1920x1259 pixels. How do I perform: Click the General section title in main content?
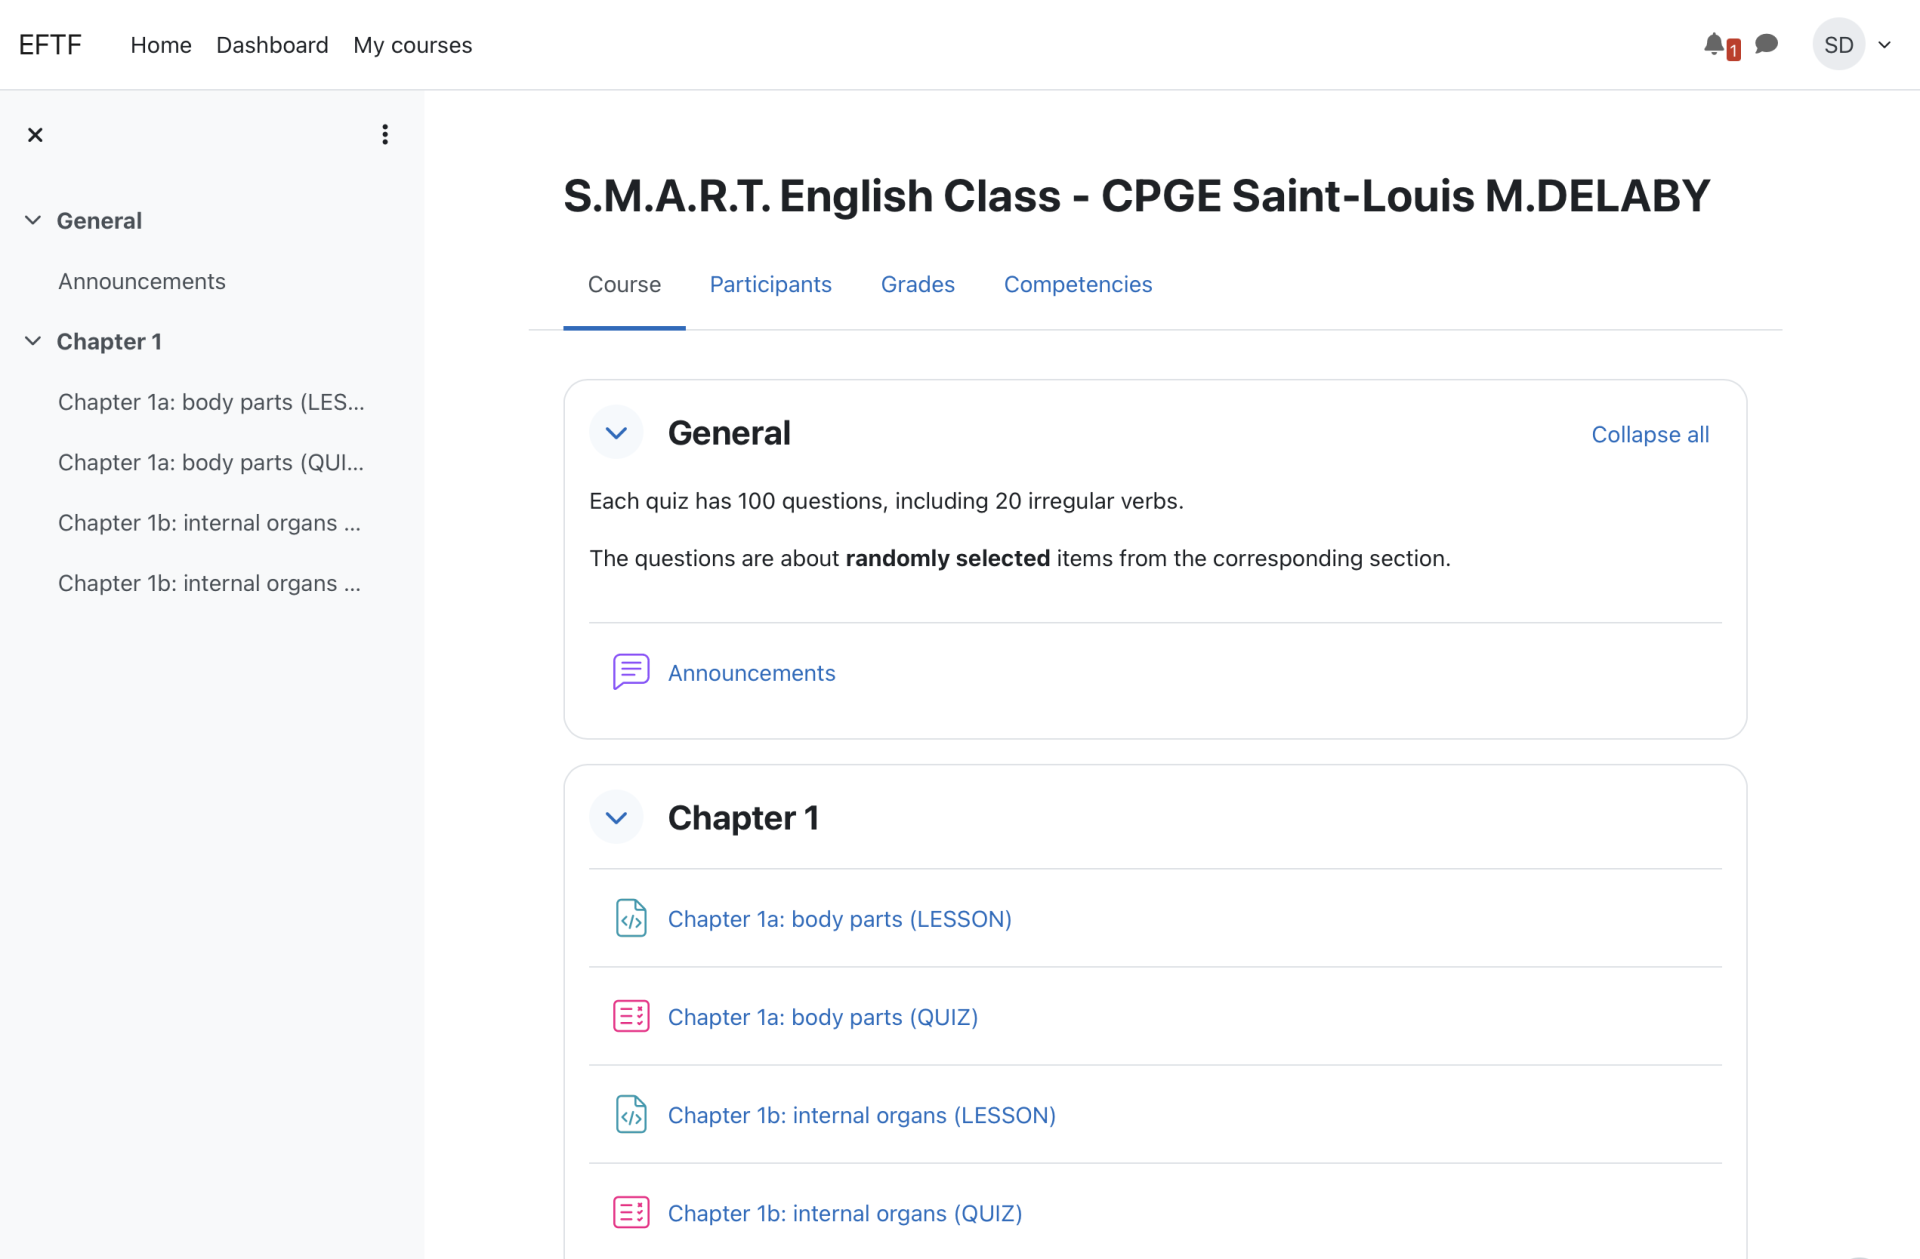click(729, 433)
